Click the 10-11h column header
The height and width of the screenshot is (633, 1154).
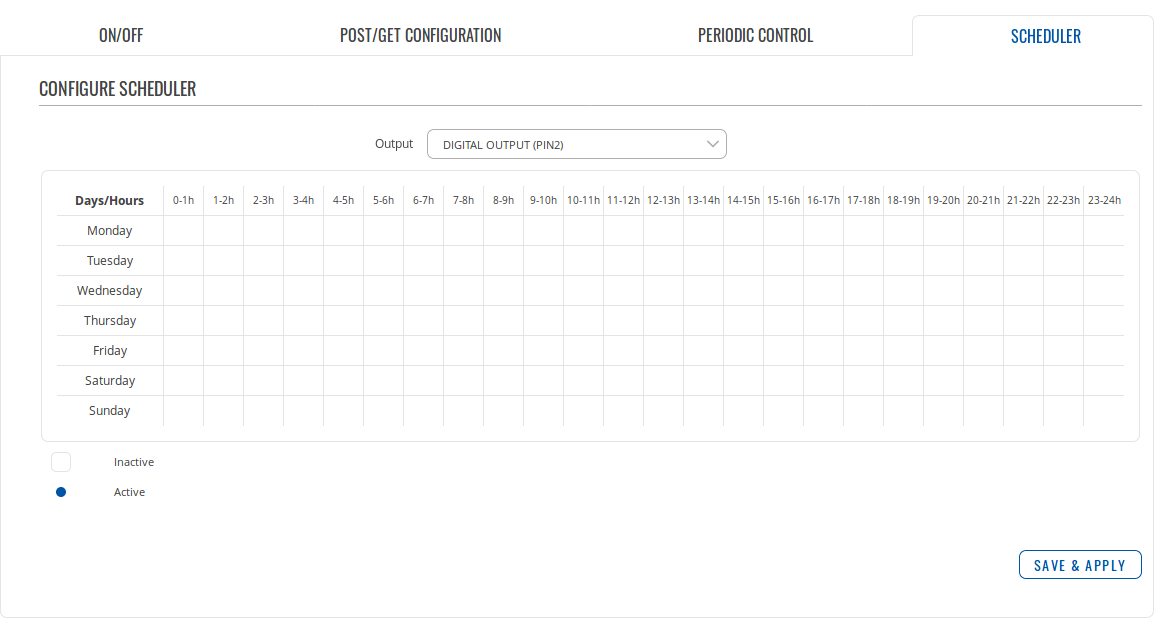583,200
